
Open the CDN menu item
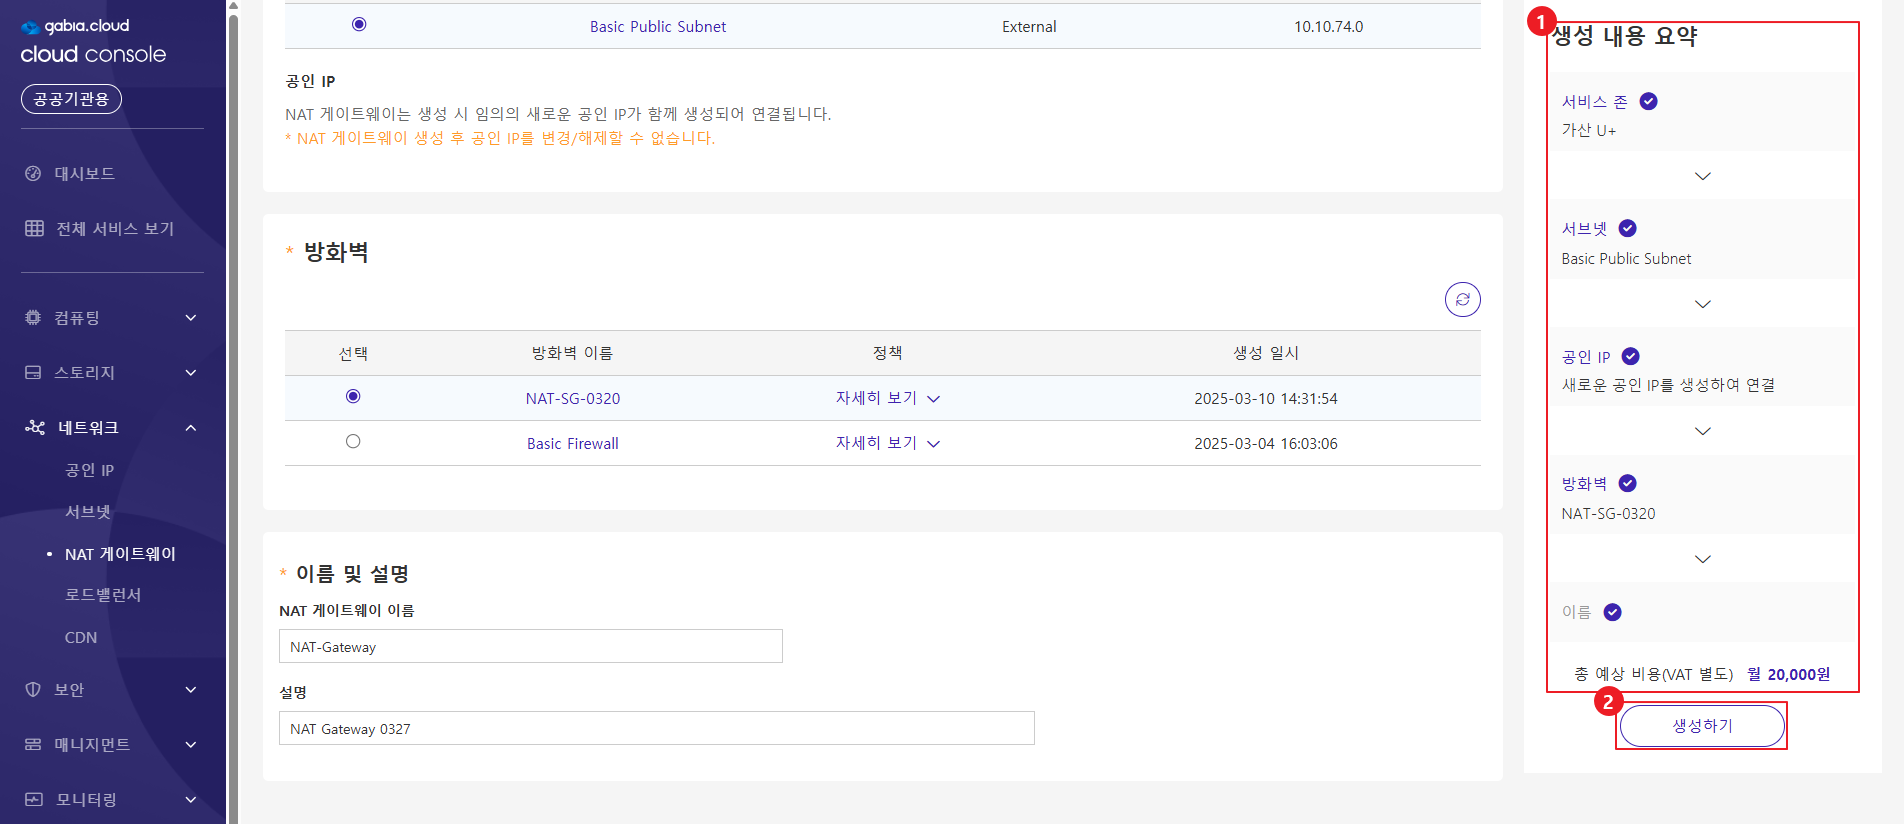pyautogui.click(x=81, y=638)
